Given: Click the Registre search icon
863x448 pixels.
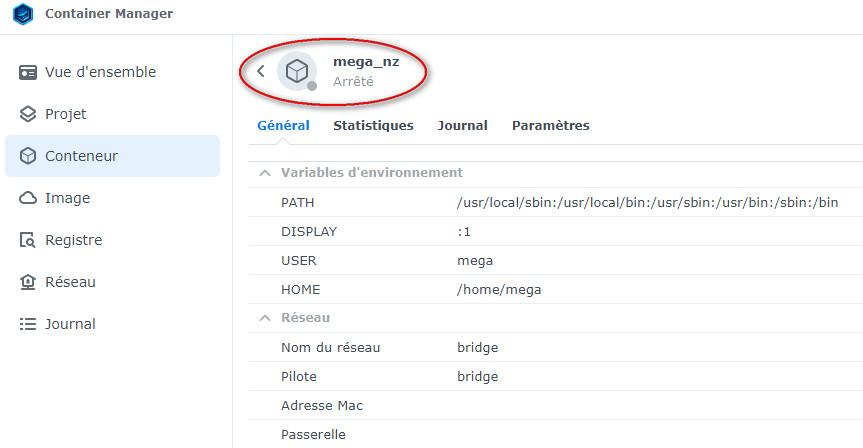Looking at the screenshot, I should click(x=28, y=240).
